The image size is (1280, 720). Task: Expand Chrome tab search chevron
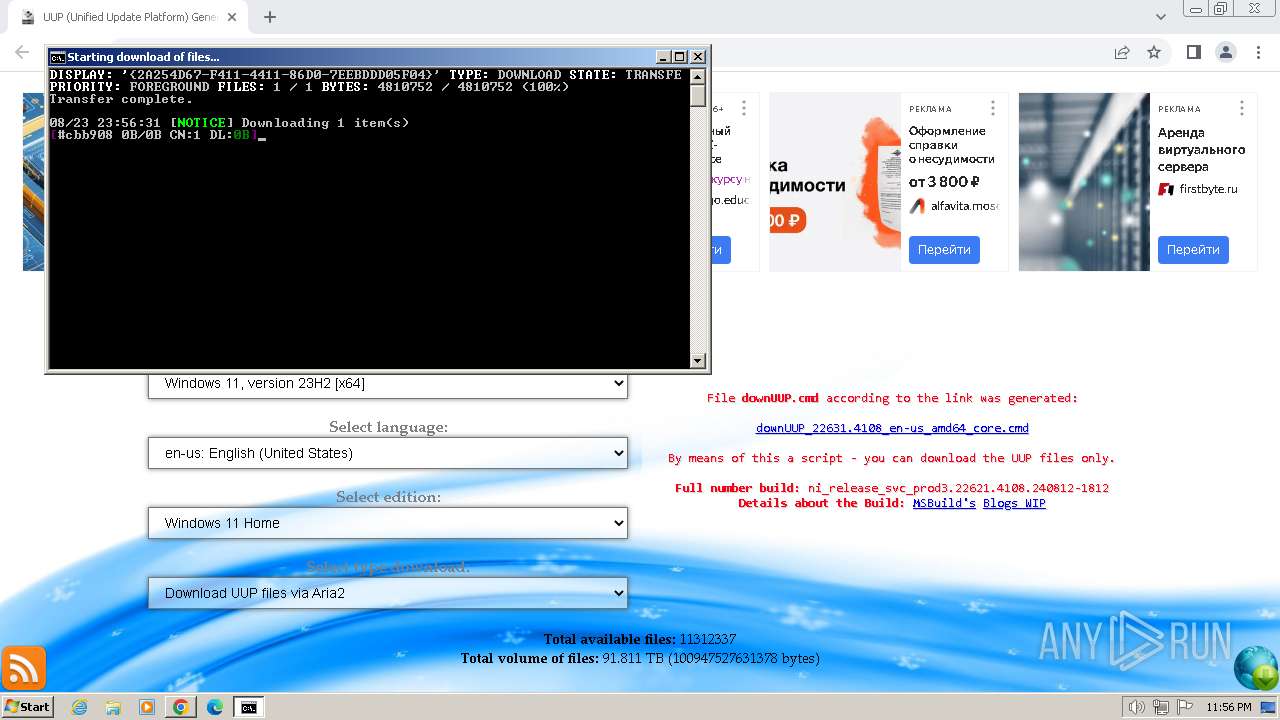click(x=1161, y=17)
